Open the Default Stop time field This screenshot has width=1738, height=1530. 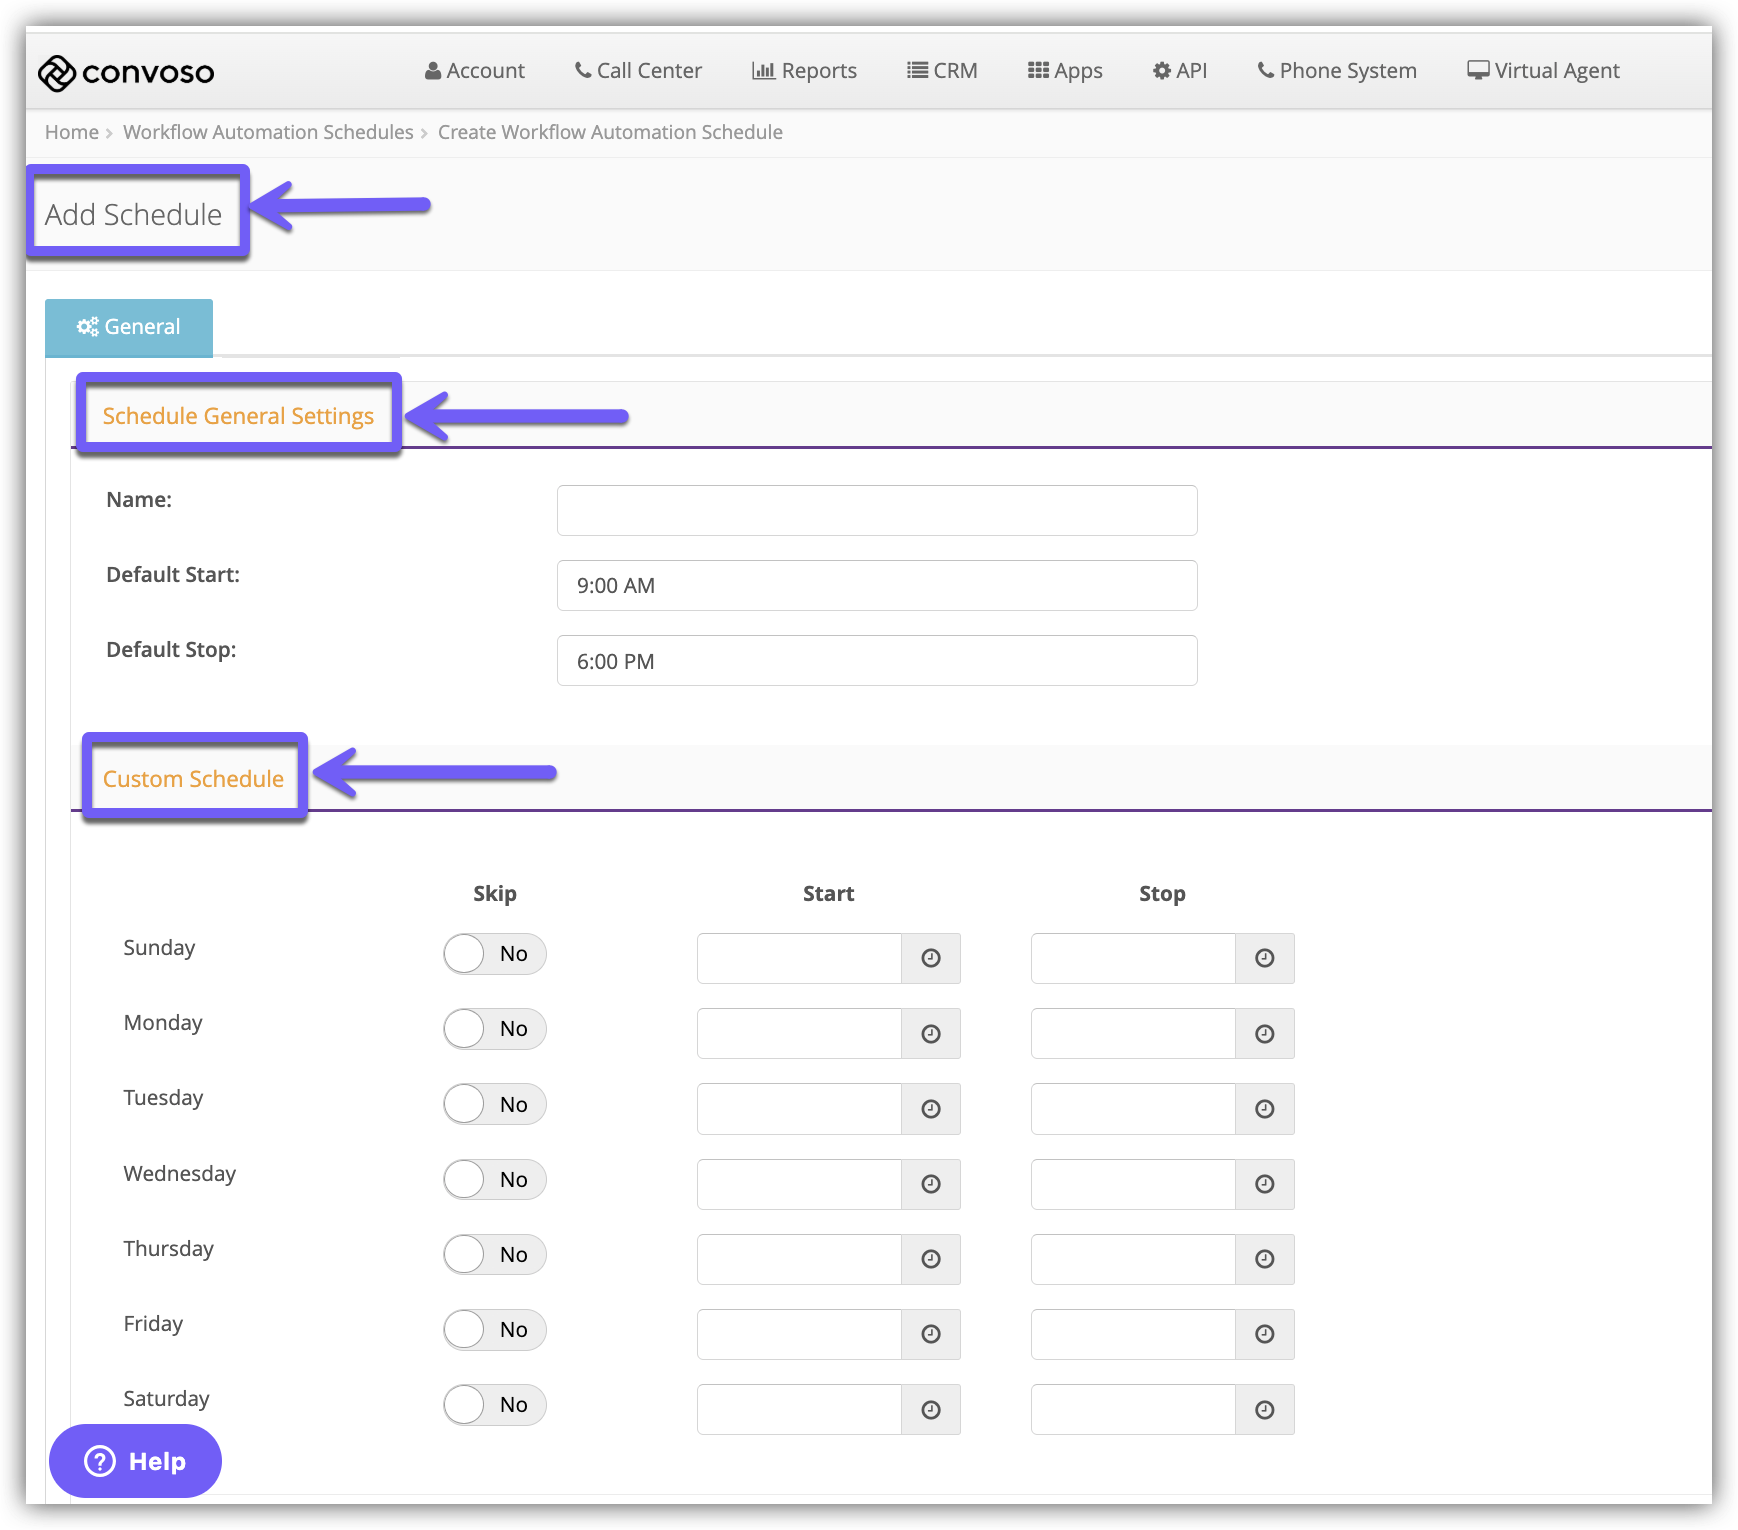pos(876,661)
